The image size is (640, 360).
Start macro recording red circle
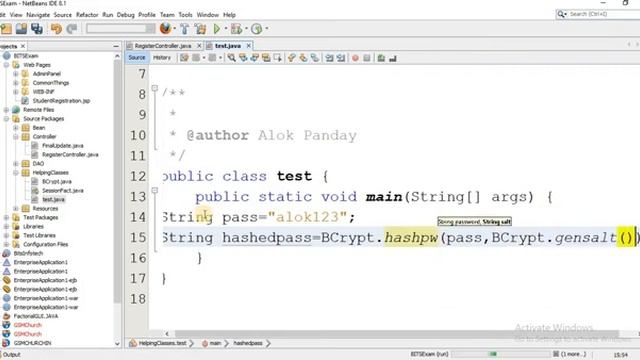[355, 58]
